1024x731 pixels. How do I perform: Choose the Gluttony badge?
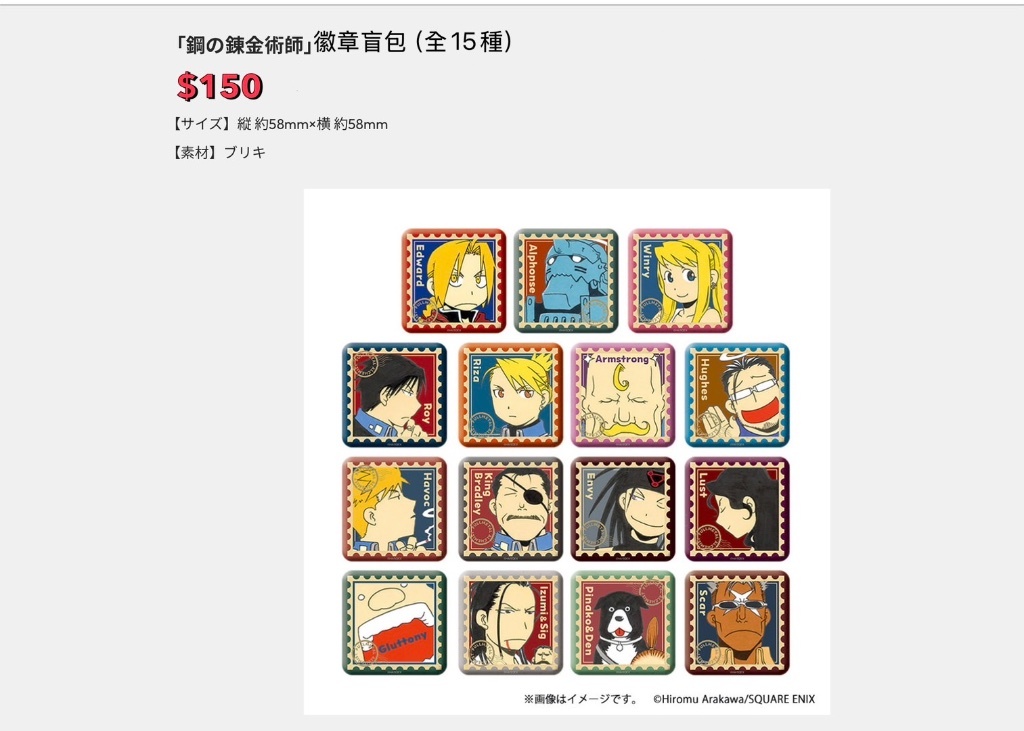point(394,623)
